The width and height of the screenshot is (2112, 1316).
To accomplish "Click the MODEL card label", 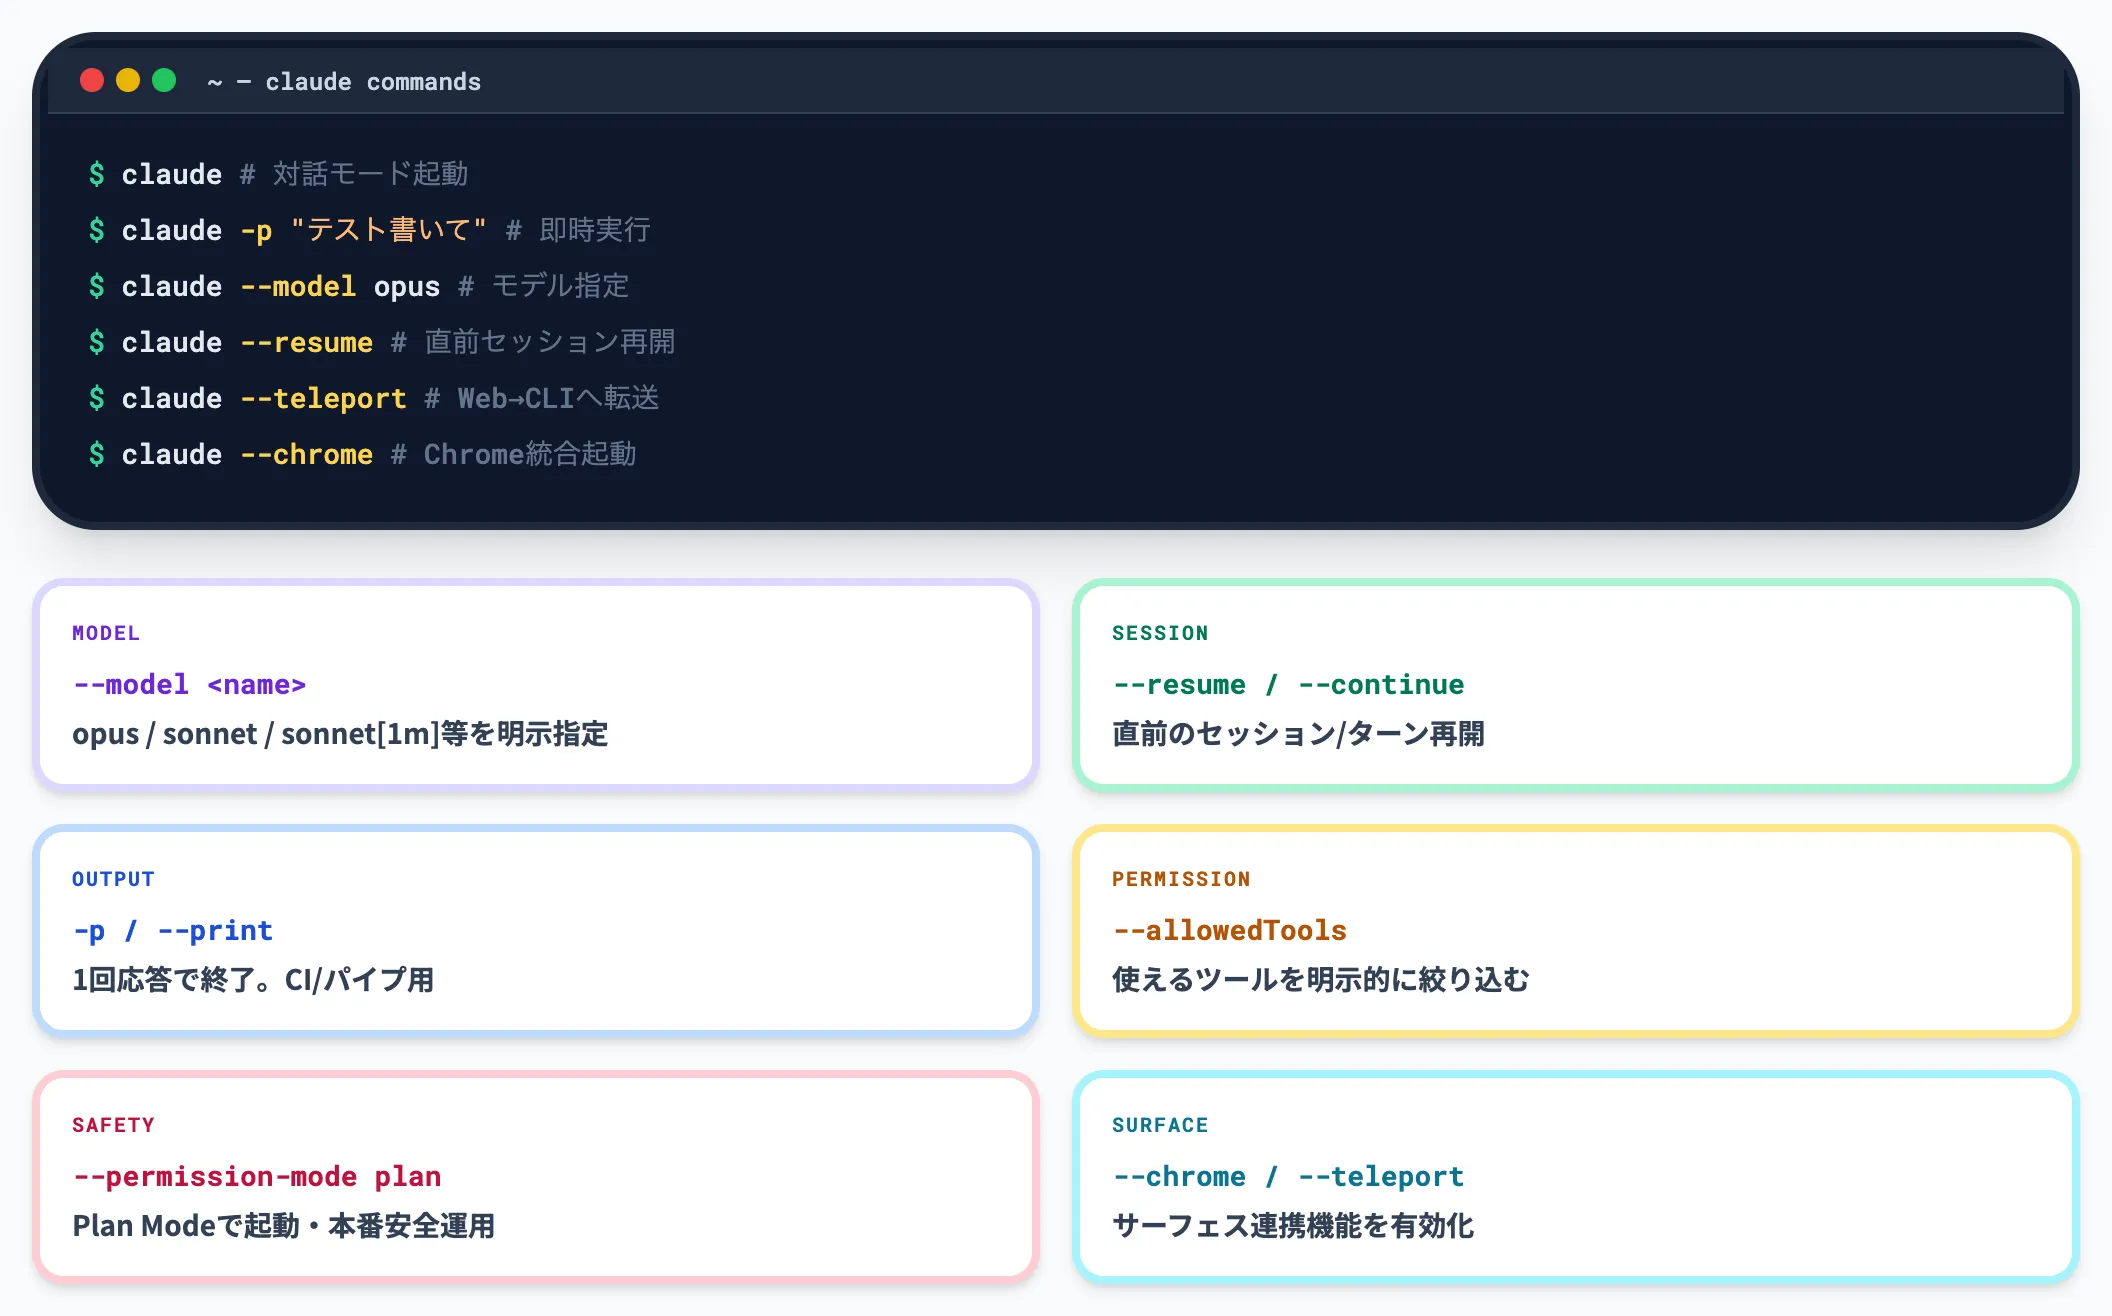I will 106,633.
